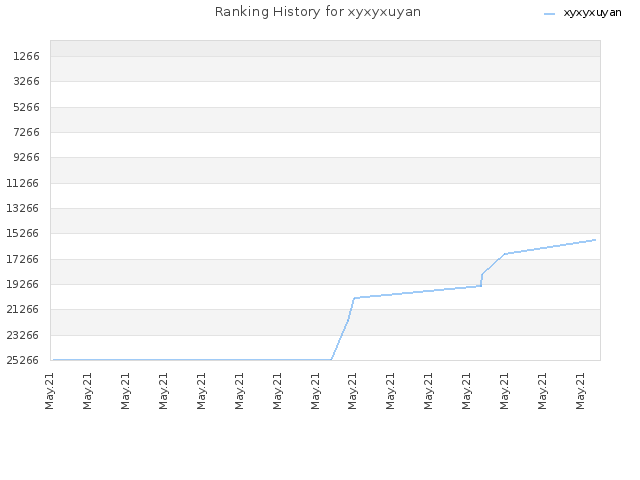Click the y-axis label 19266
Image resolution: width=640 pixels, height=480 pixels.
(x=23, y=284)
